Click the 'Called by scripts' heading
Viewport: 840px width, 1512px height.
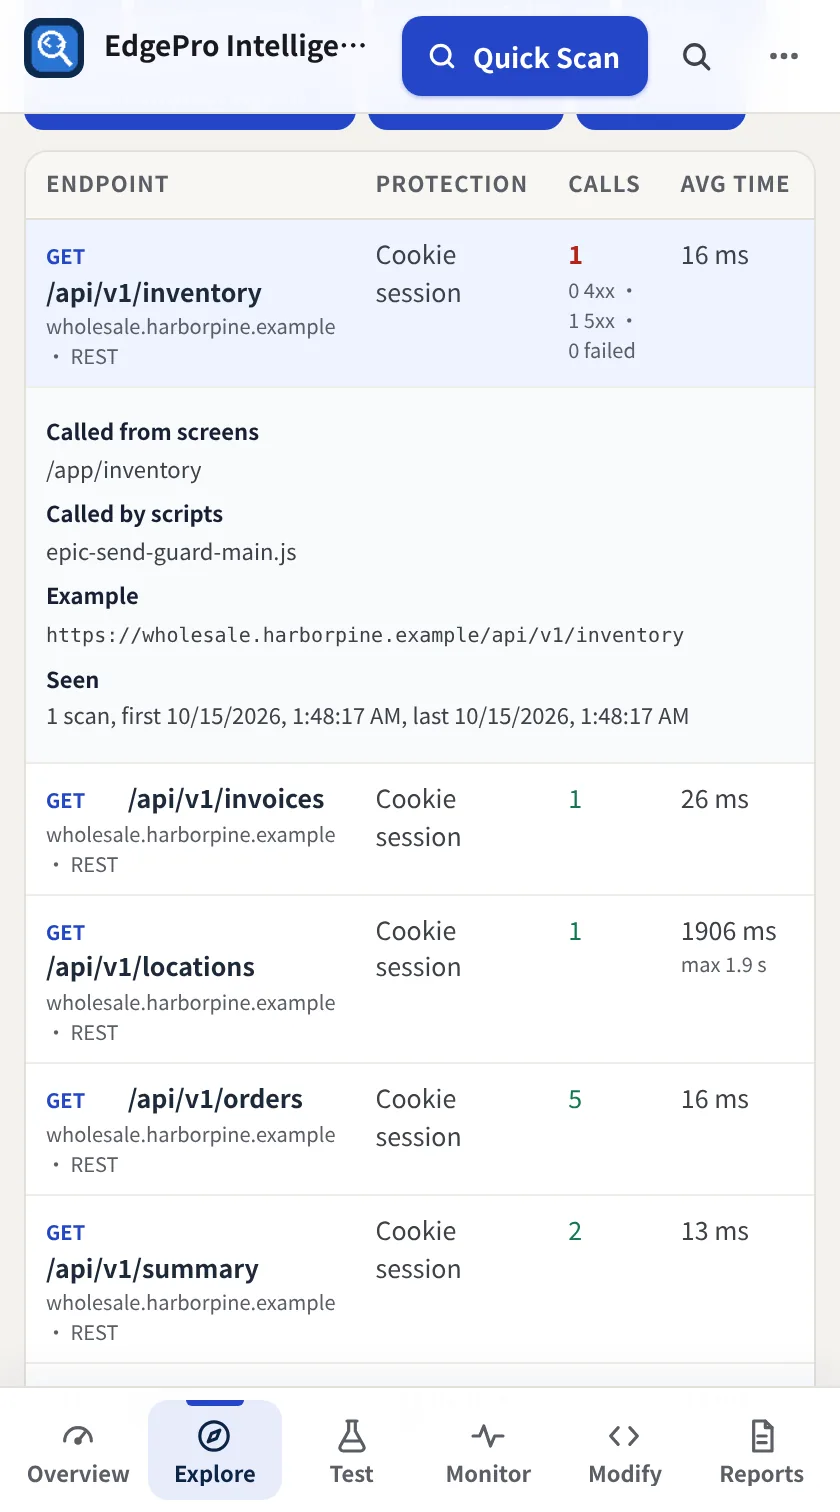coord(135,514)
